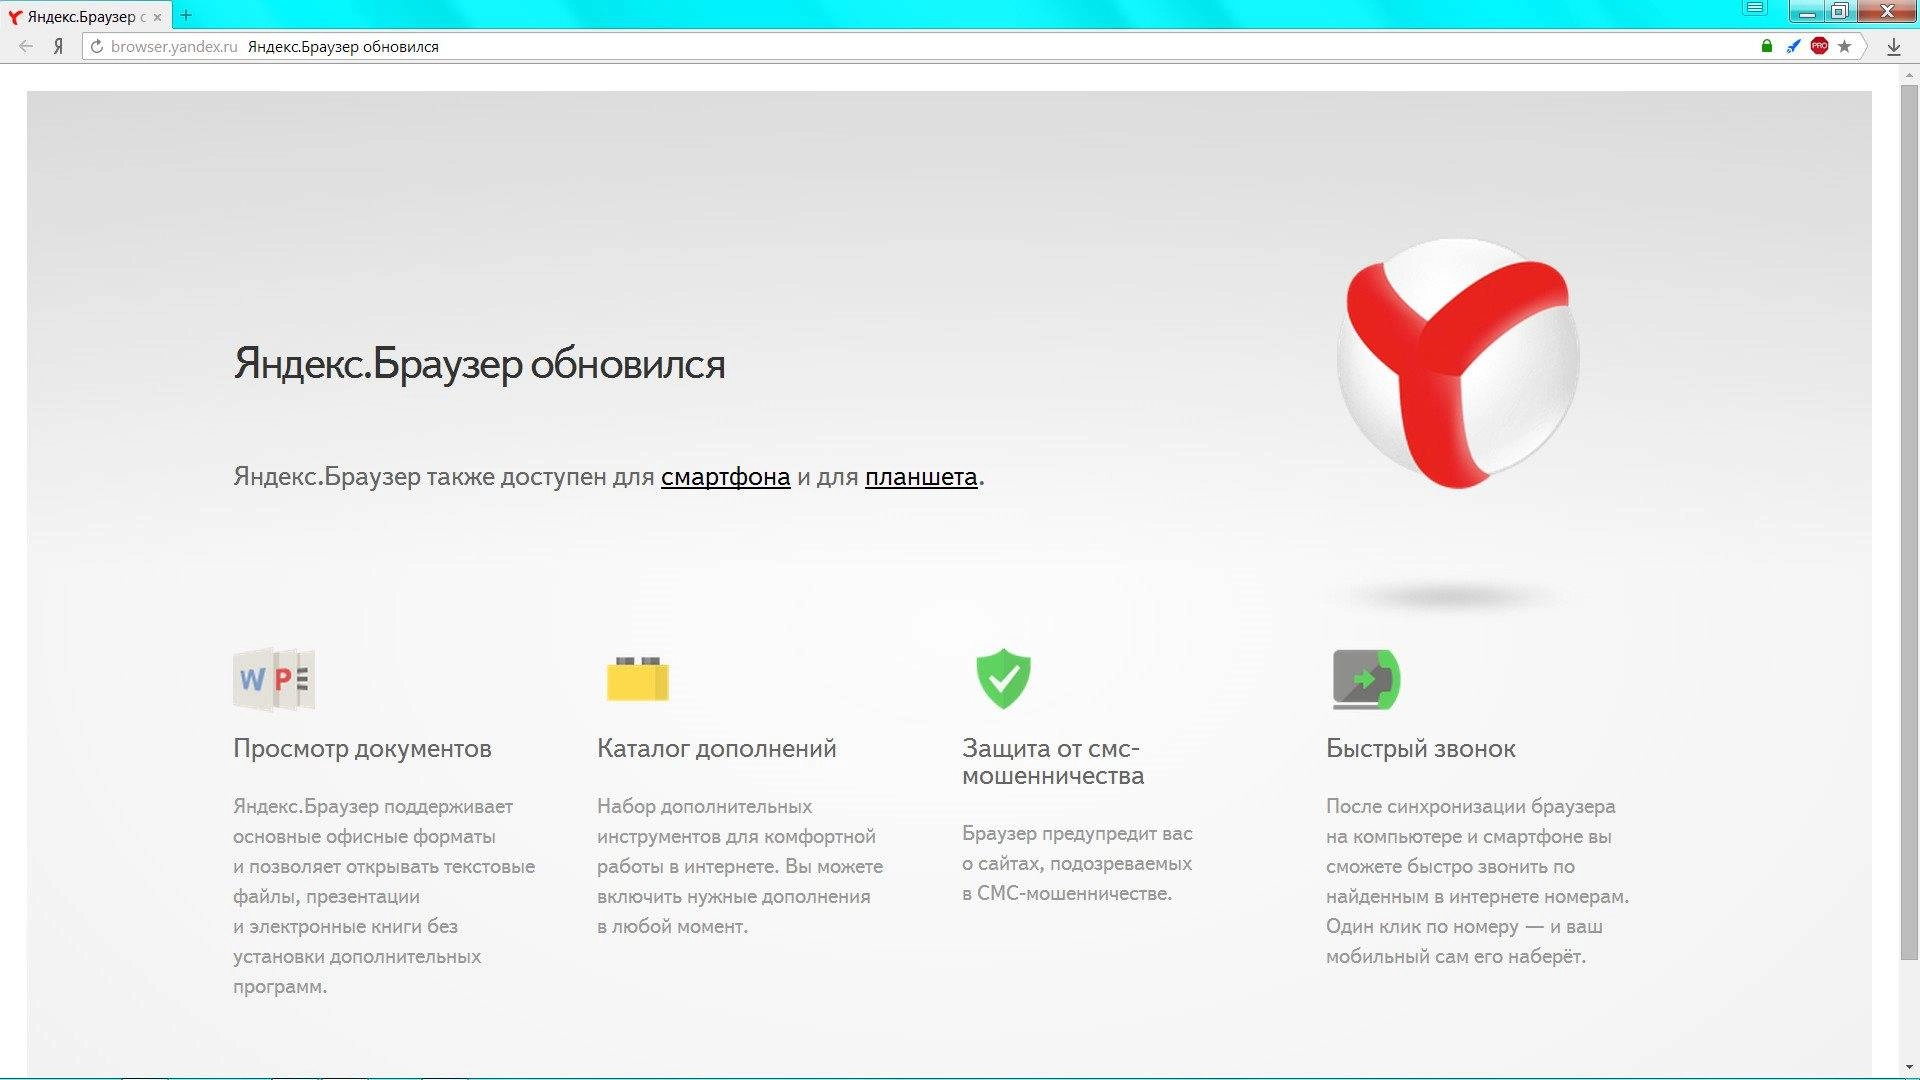The image size is (1920, 1080).
Task: Select the Яндекс.Браузер tab
Action: point(85,16)
